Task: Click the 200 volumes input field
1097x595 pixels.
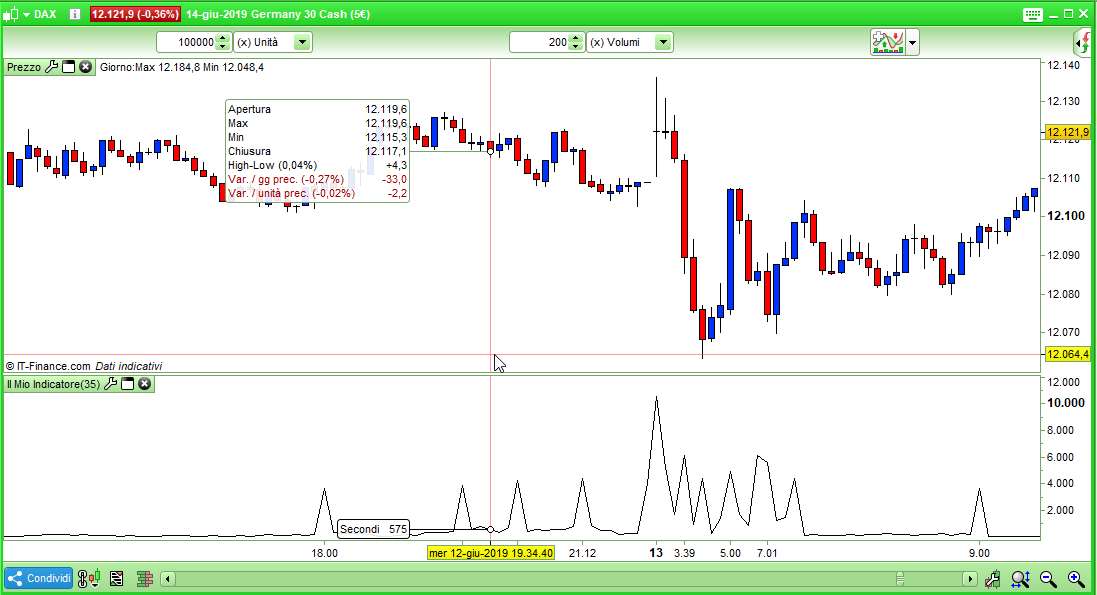Action: click(539, 42)
